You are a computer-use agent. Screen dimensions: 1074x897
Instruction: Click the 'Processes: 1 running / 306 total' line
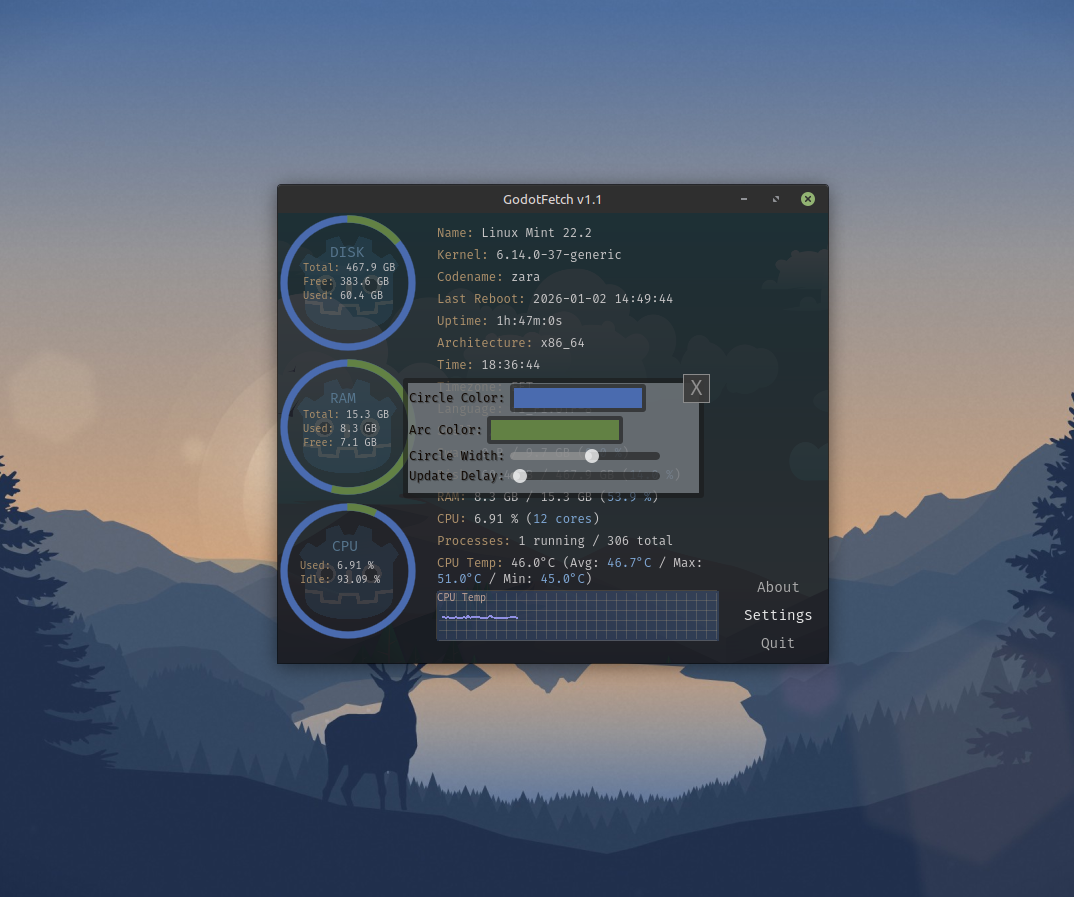click(555, 540)
